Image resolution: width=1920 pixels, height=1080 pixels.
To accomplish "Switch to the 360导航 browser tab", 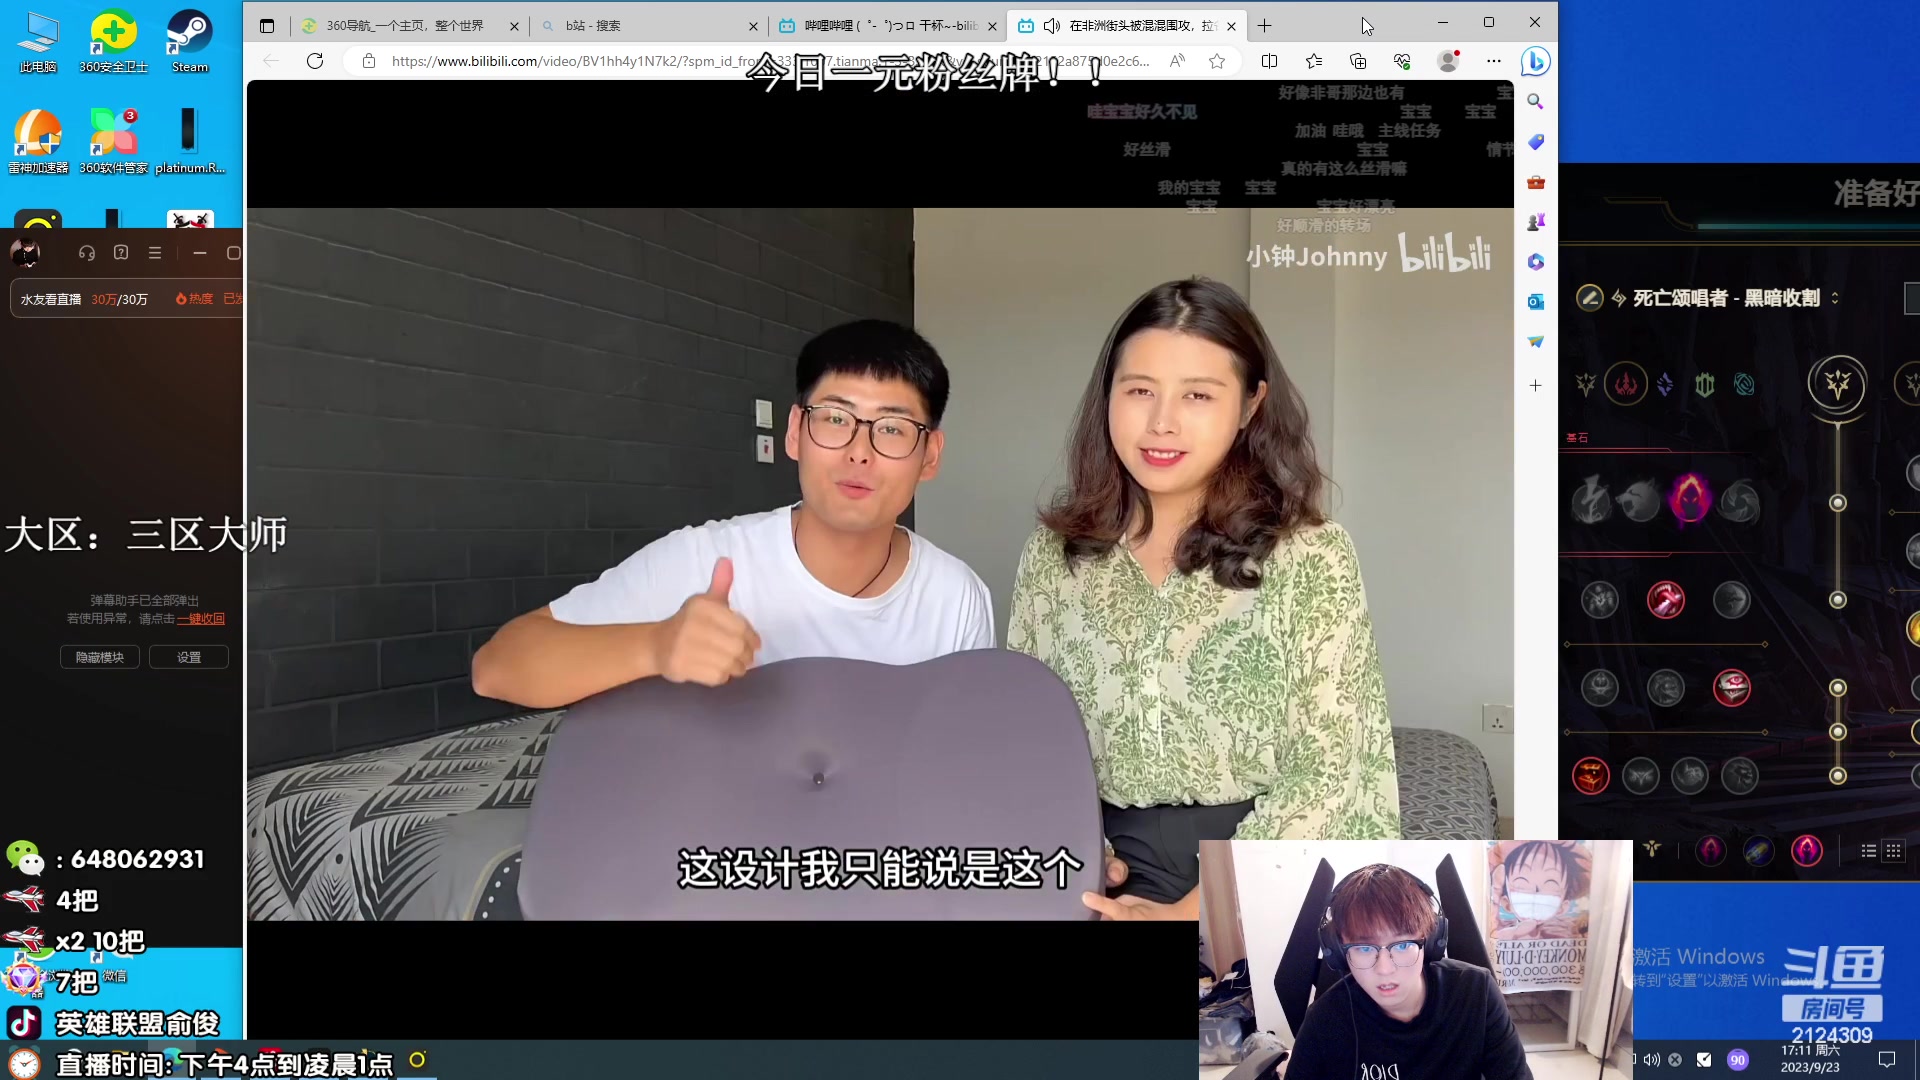I will point(404,26).
